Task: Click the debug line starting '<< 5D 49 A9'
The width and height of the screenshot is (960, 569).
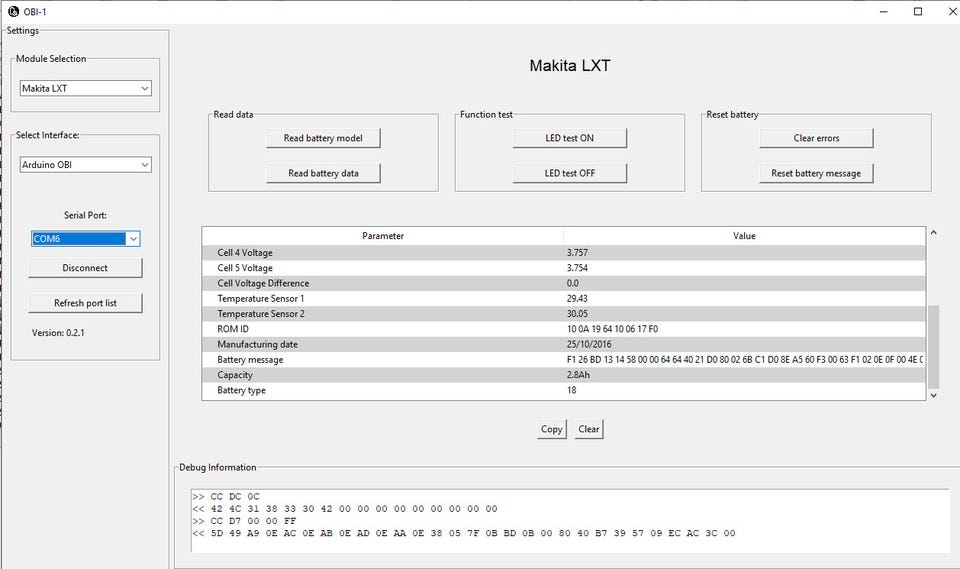Action: click(464, 533)
